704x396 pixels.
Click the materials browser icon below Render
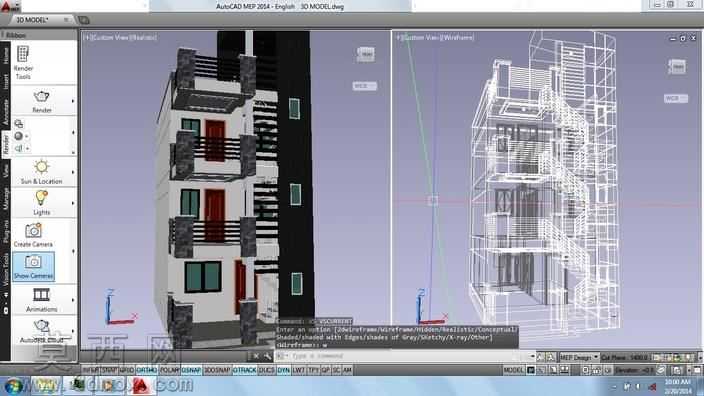(x=19, y=124)
